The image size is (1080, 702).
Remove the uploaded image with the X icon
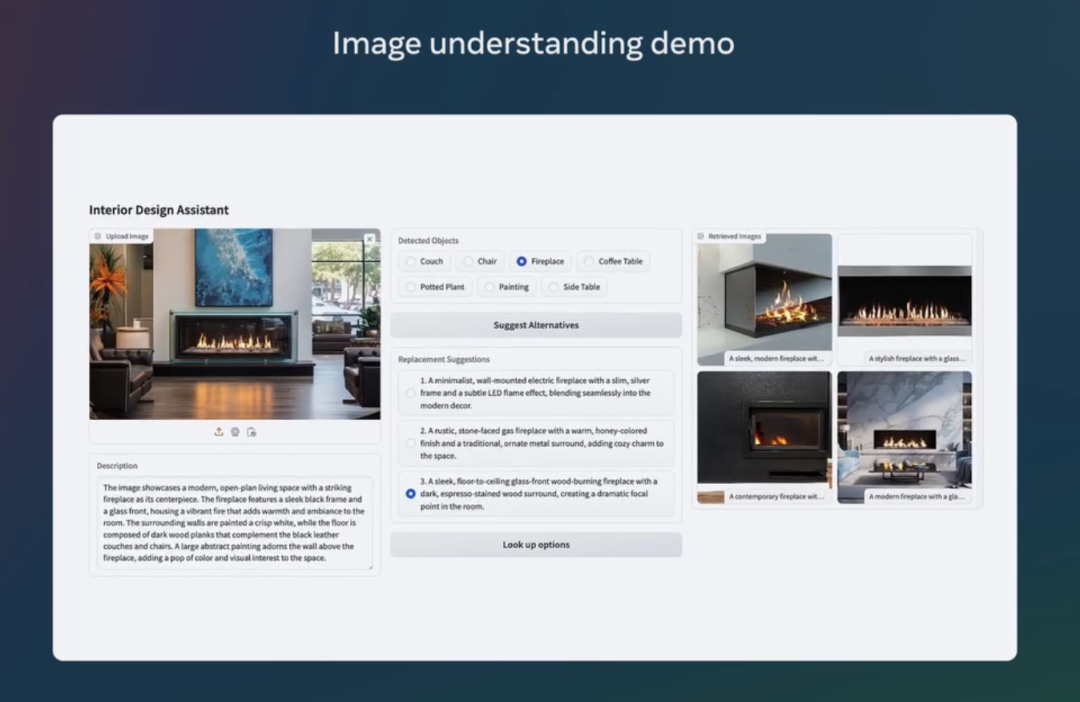[369, 240]
